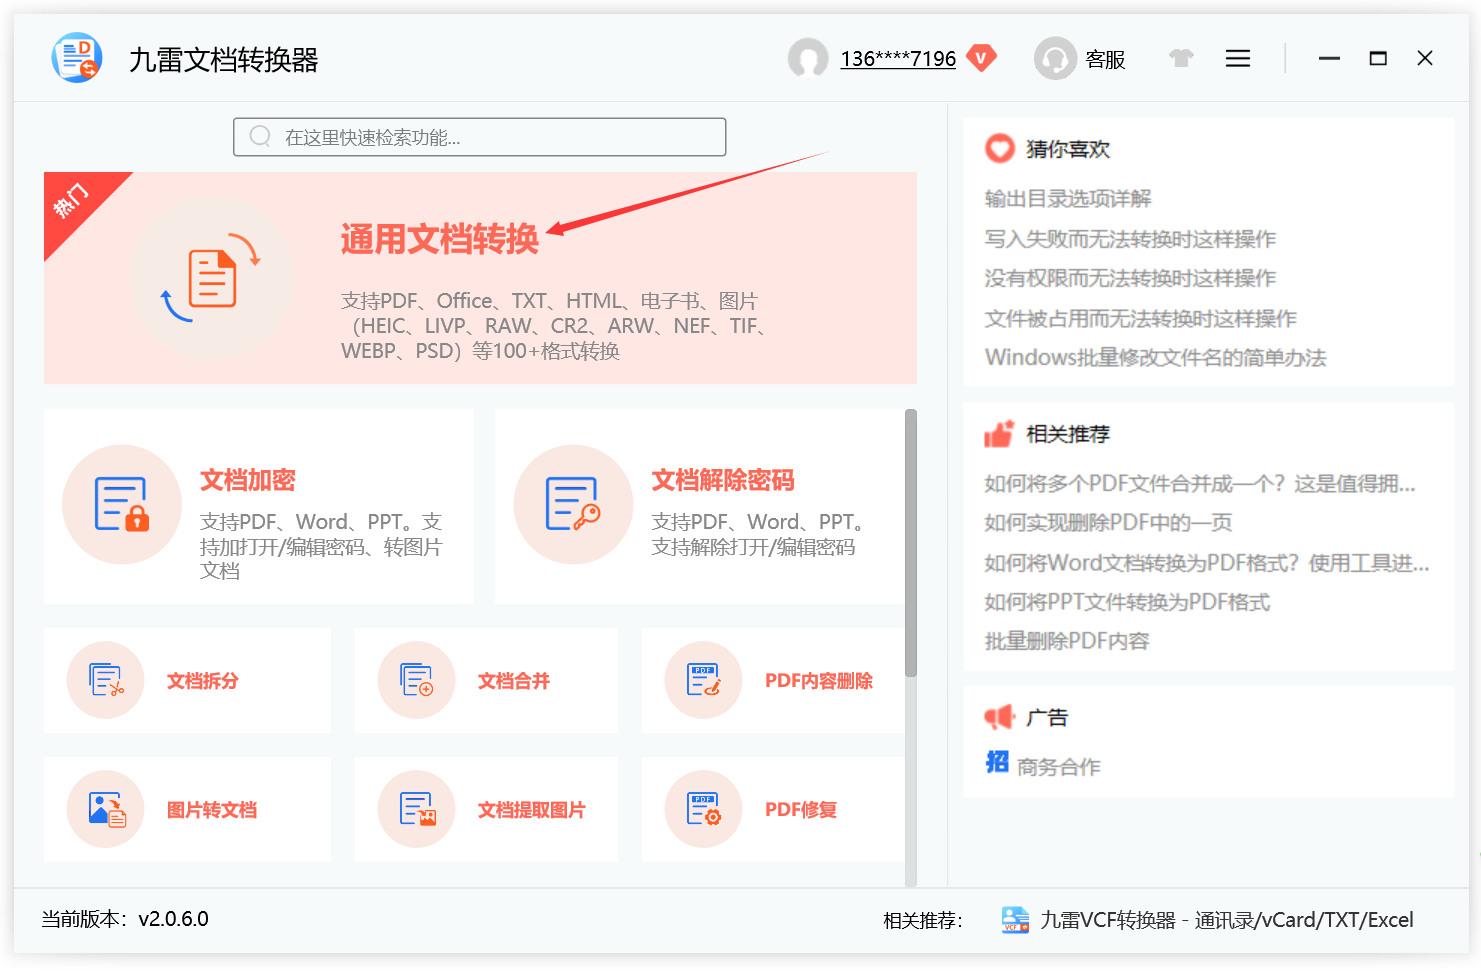Open the 客服 support label

pyautogui.click(x=1105, y=59)
